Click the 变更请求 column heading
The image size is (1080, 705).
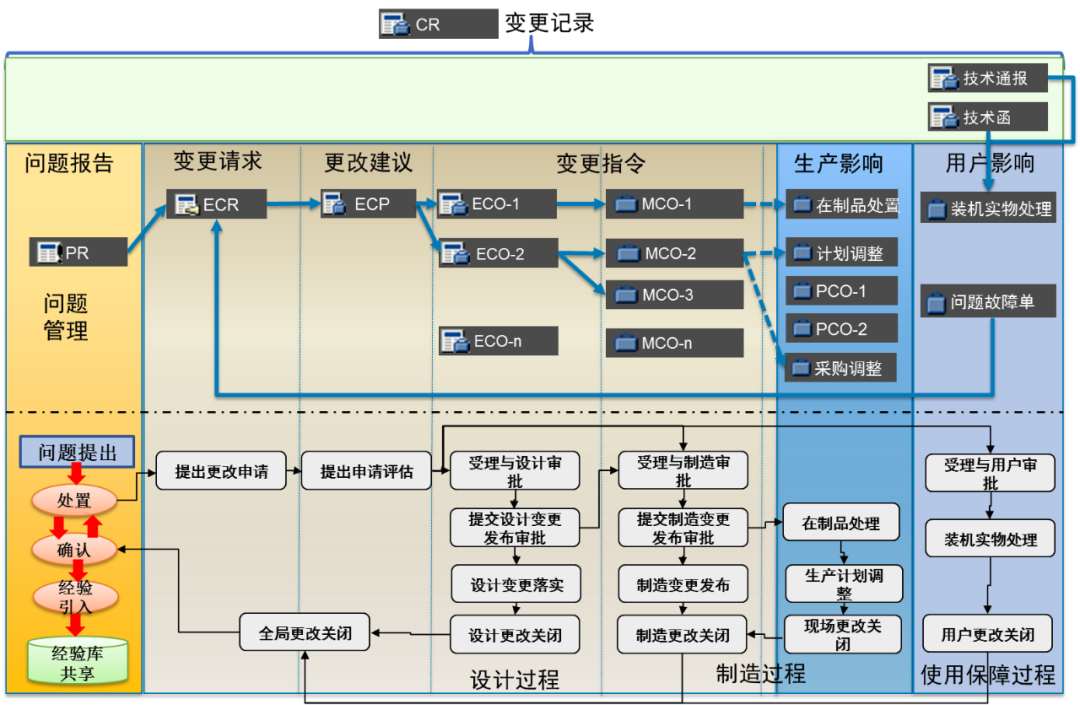[218, 161]
